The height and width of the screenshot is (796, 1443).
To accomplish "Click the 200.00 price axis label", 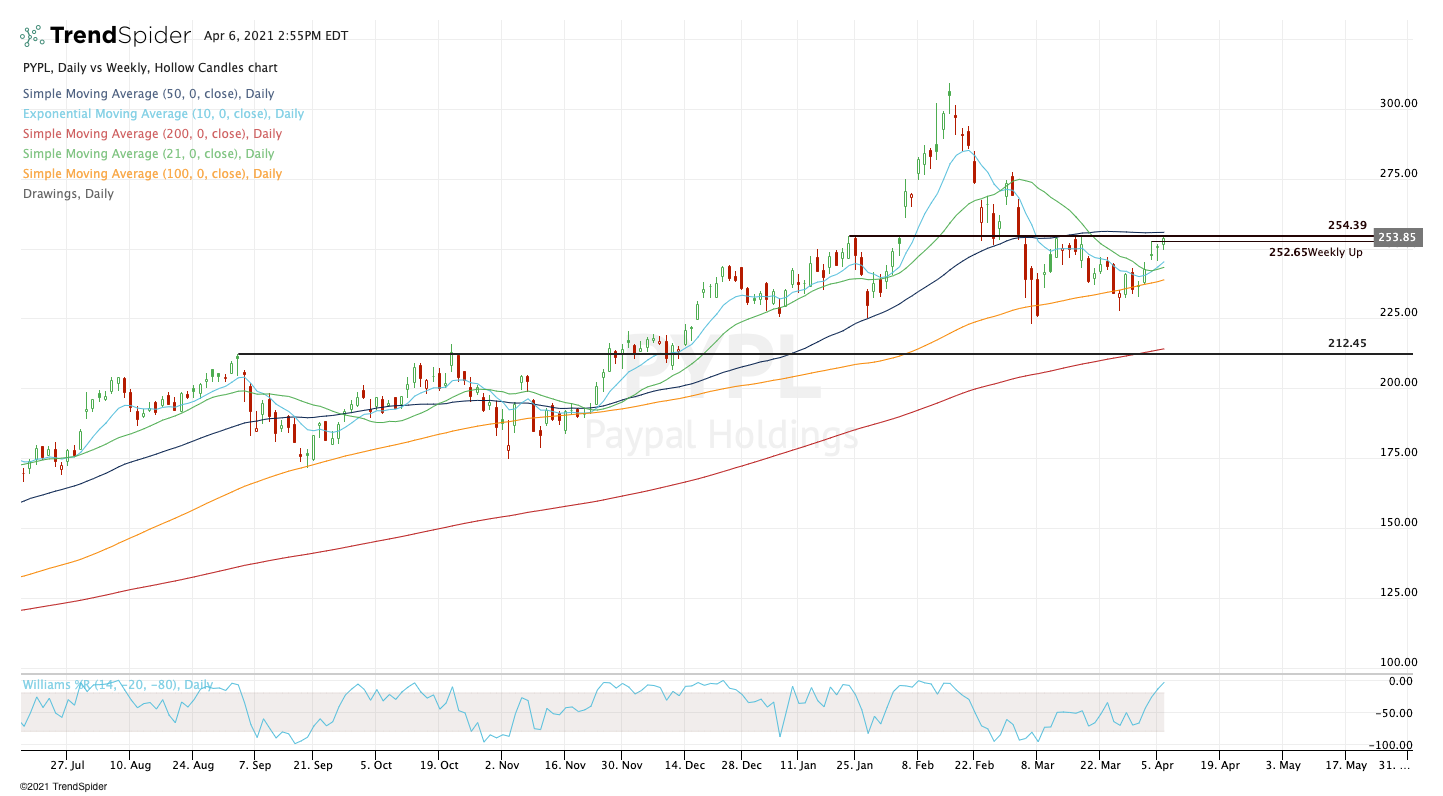I will click(x=1398, y=382).
